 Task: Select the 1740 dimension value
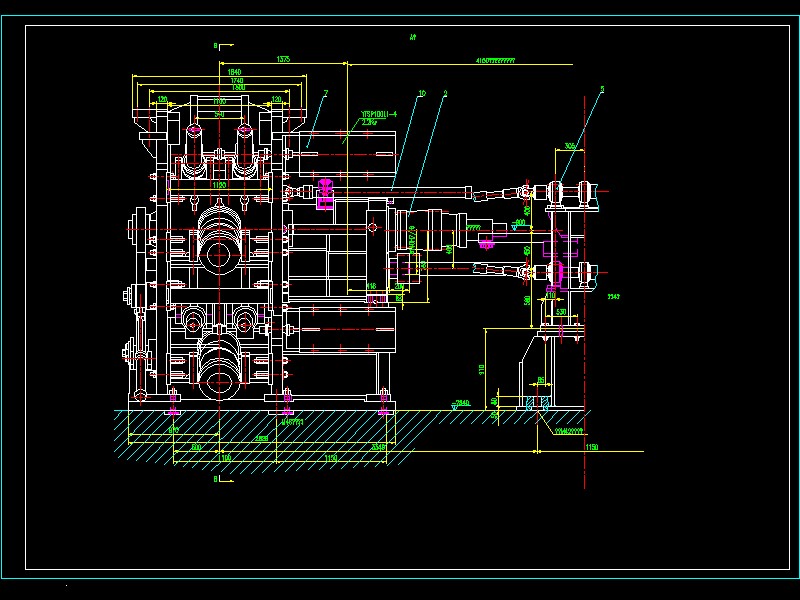click(237, 80)
